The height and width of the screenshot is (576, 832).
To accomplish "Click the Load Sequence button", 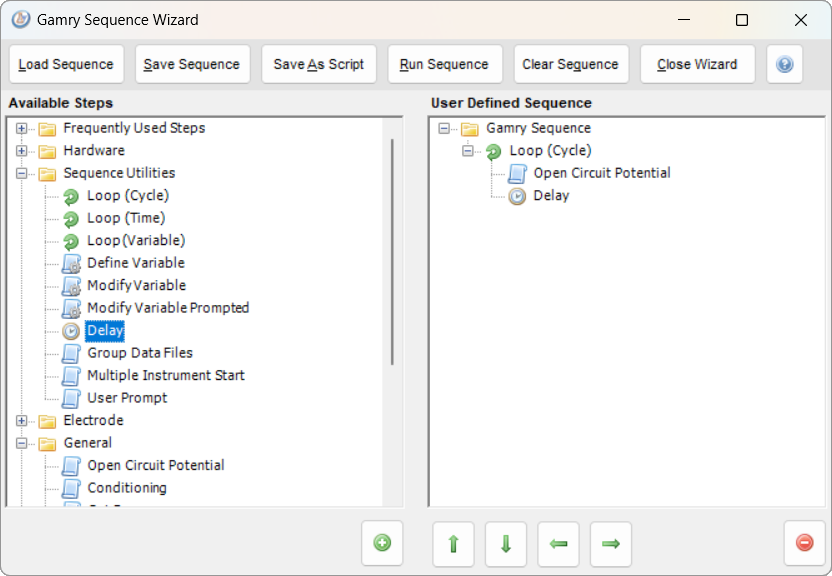I will pos(66,64).
